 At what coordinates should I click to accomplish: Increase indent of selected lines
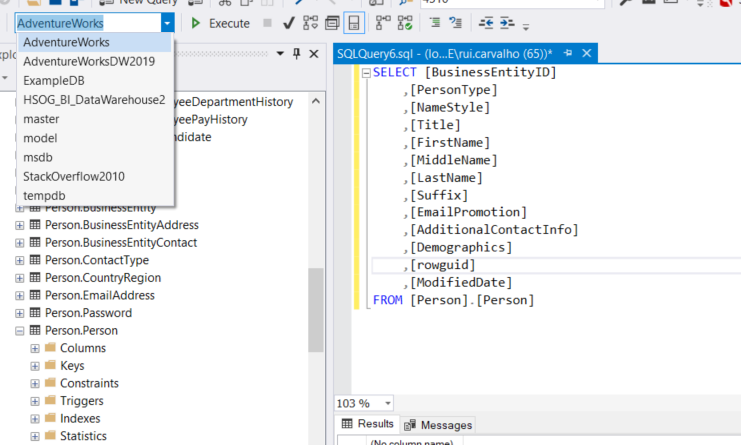click(x=507, y=23)
